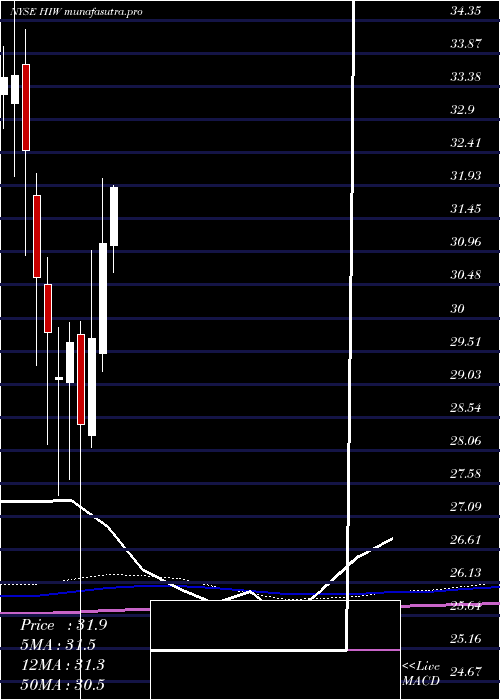Click the 32.41 price axis label
This screenshot has width=500, height=700.
point(465,143)
